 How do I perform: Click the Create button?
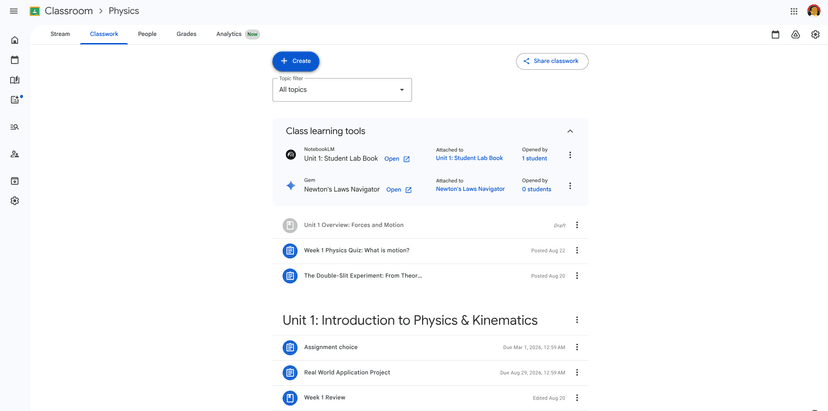click(x=296, y=61)
